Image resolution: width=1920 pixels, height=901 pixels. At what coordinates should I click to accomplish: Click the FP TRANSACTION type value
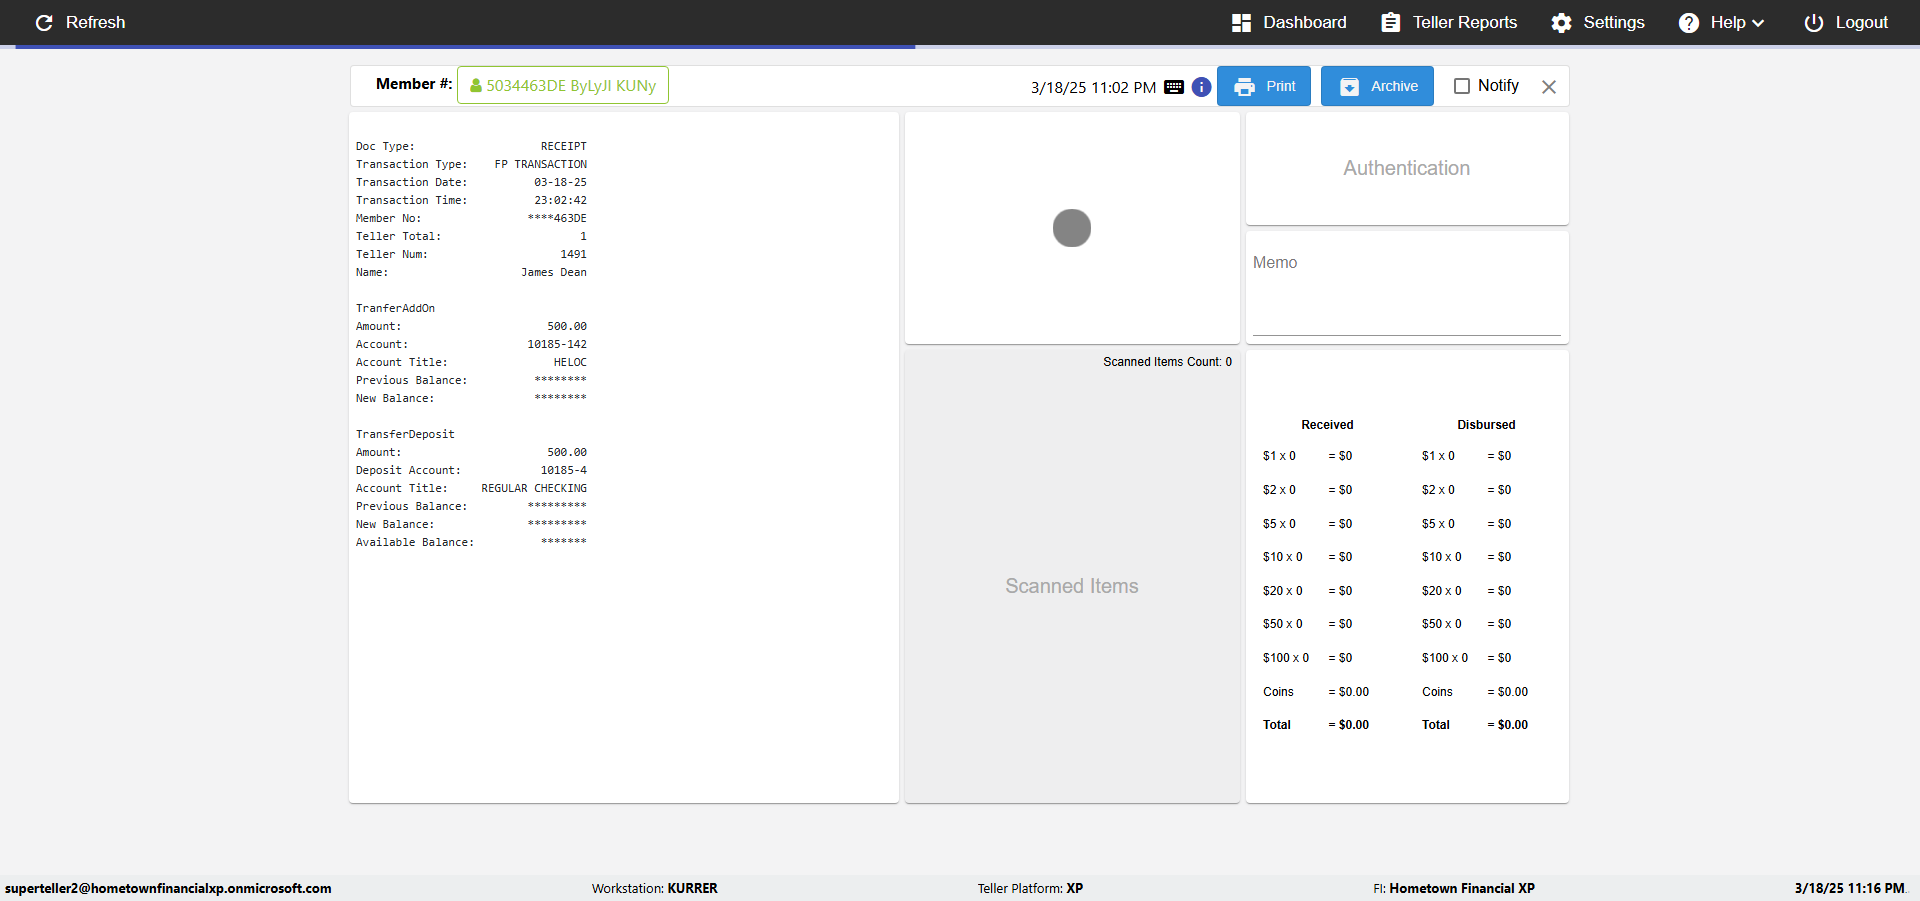click(541, 164)
